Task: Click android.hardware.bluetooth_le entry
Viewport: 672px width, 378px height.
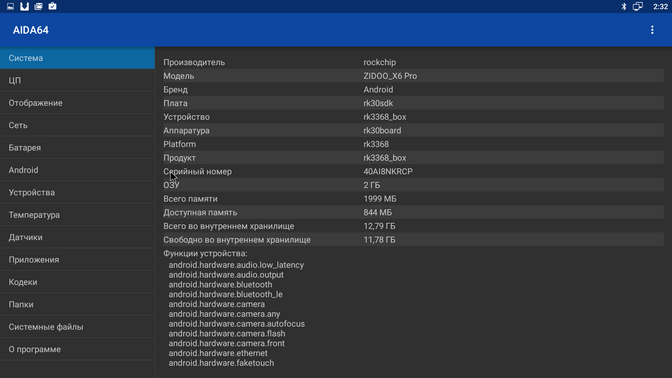Action: [x=225, y=294]
